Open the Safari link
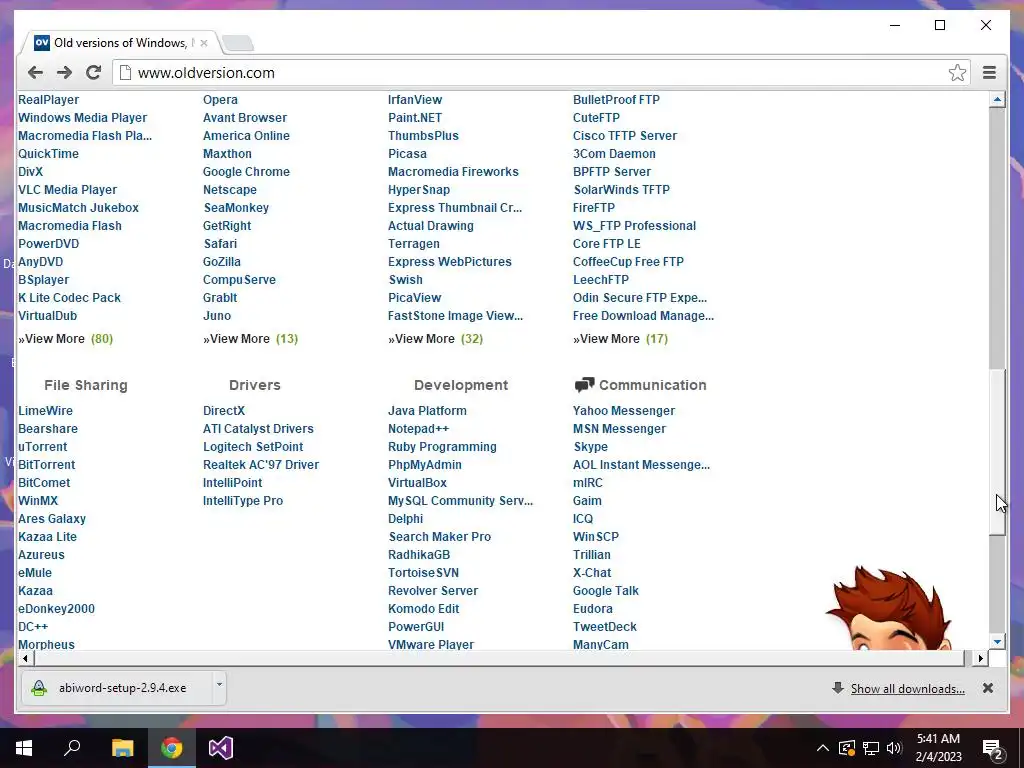1024x768 pixels. point(220,244)
